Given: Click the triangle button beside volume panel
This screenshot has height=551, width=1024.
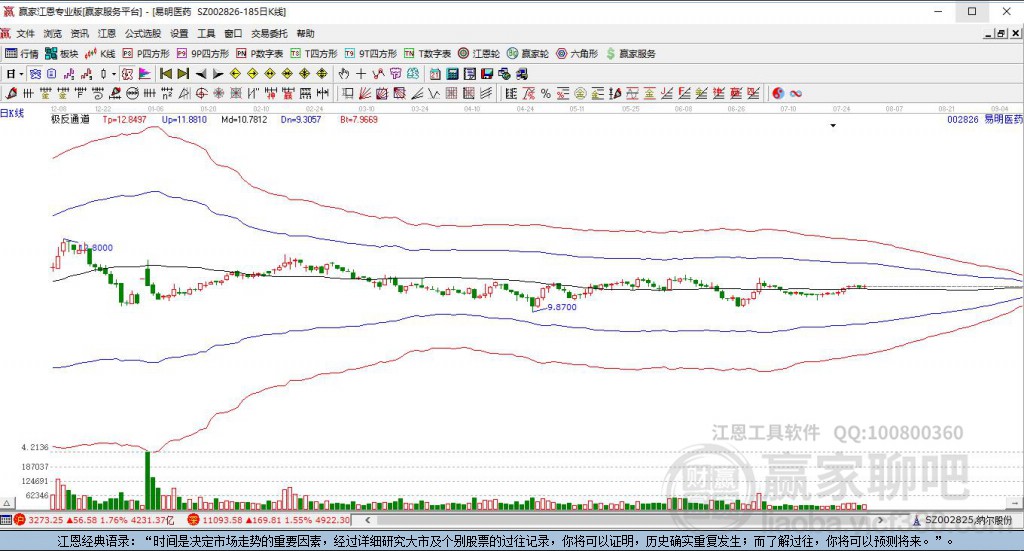Looking at the screenshot, I should click(x=7, y=503).
